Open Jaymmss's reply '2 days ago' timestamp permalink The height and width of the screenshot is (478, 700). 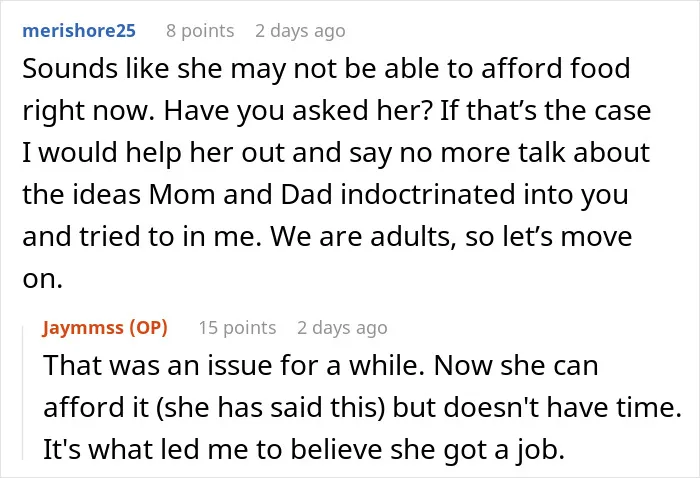coord(342,328)
